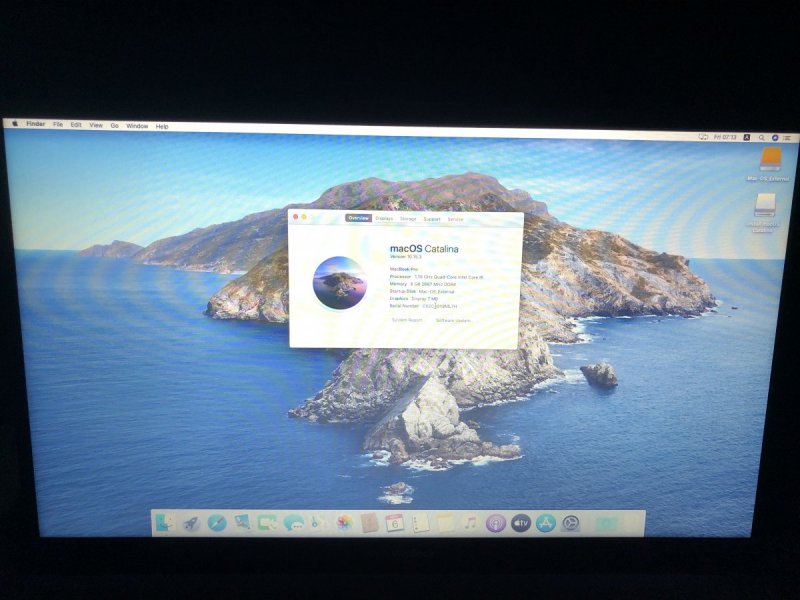Click the Graphics information line
800x600 pixels.
[x=414, y=298]
